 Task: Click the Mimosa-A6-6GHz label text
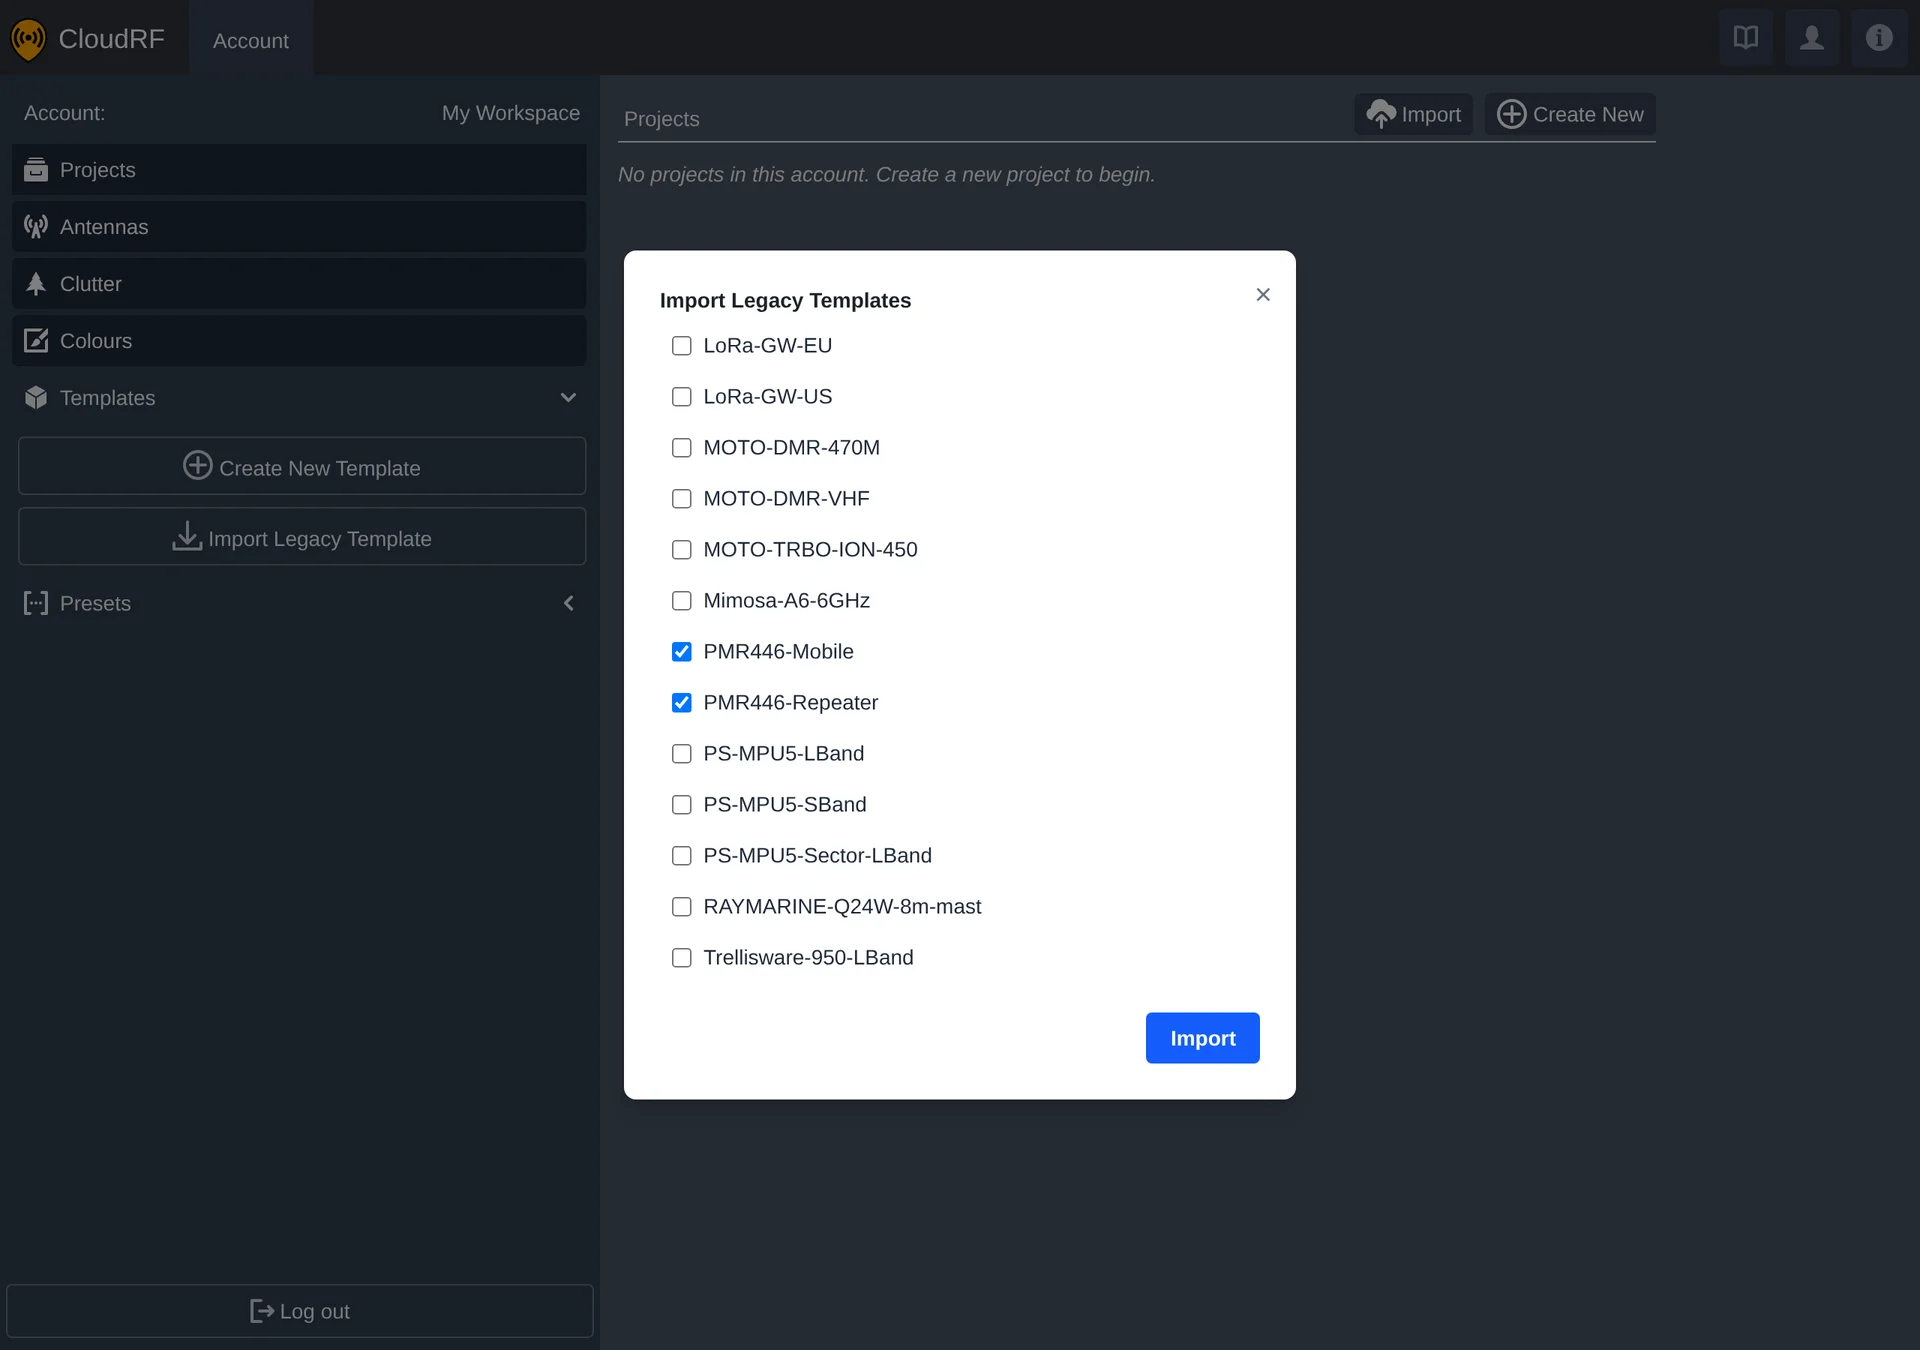pyautogui.click(x=786, y=601)
